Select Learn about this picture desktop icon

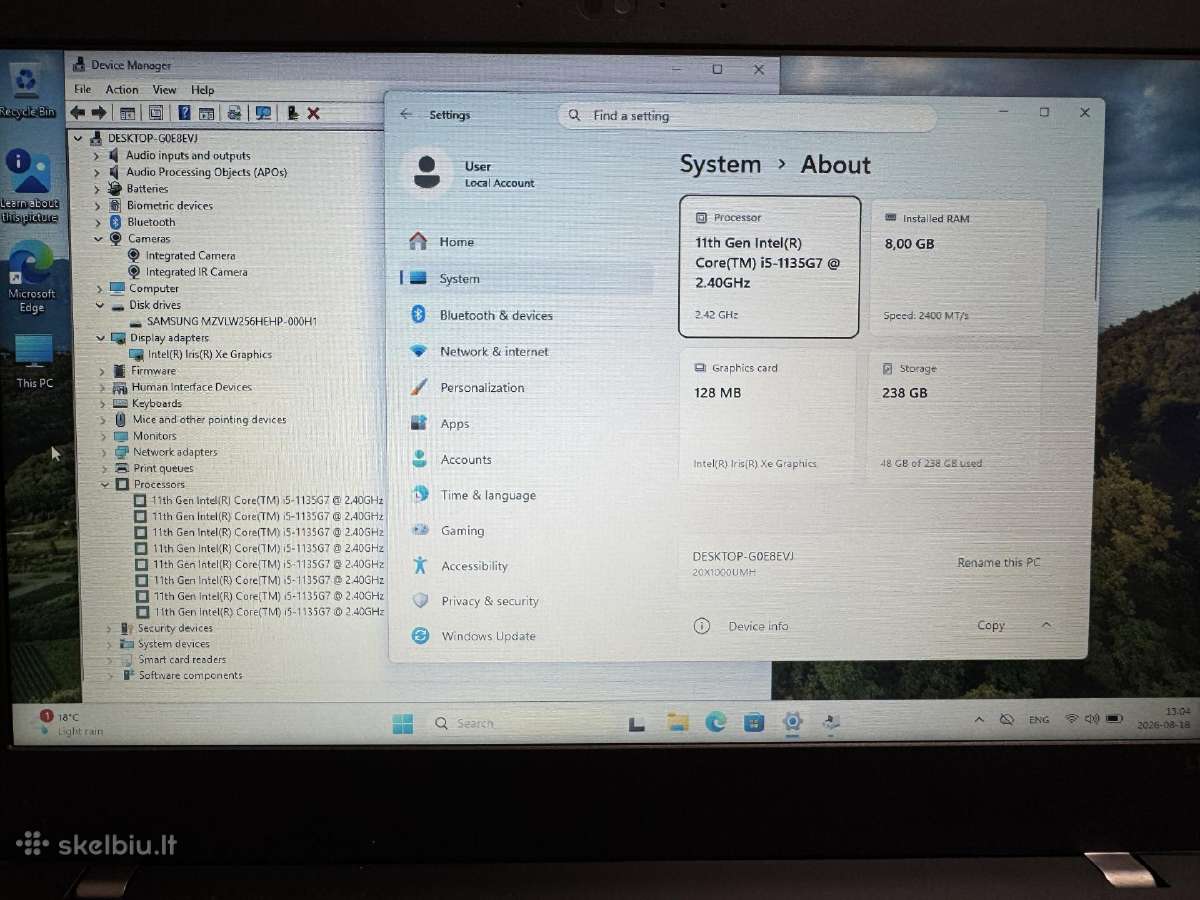pos(29,187)
